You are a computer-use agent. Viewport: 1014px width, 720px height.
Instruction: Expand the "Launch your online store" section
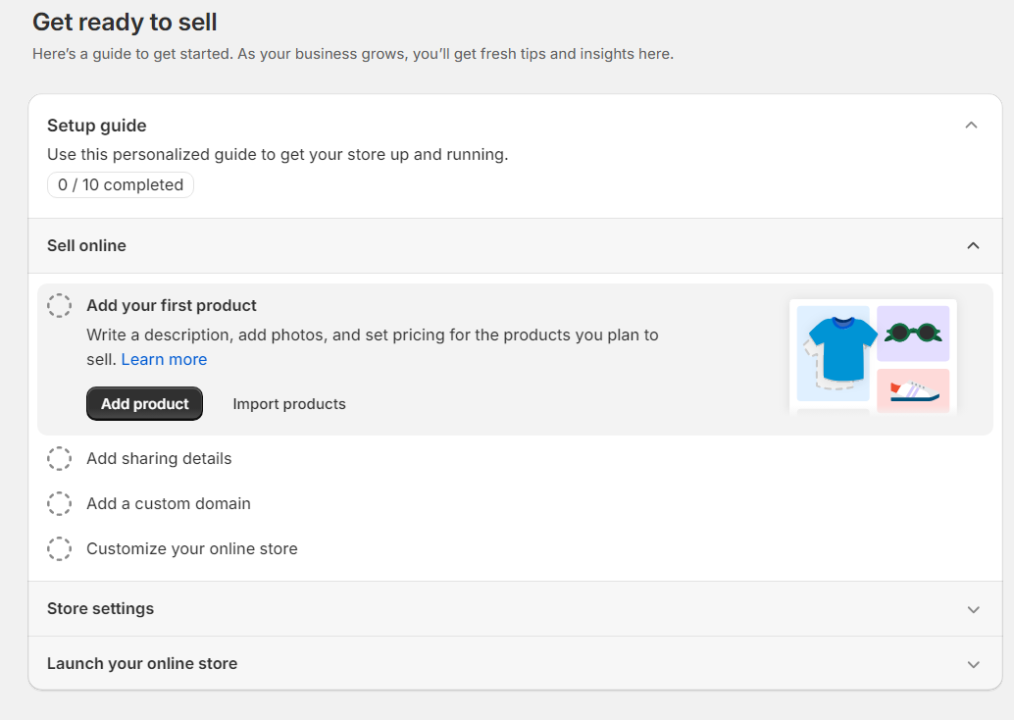click(971, 663)
